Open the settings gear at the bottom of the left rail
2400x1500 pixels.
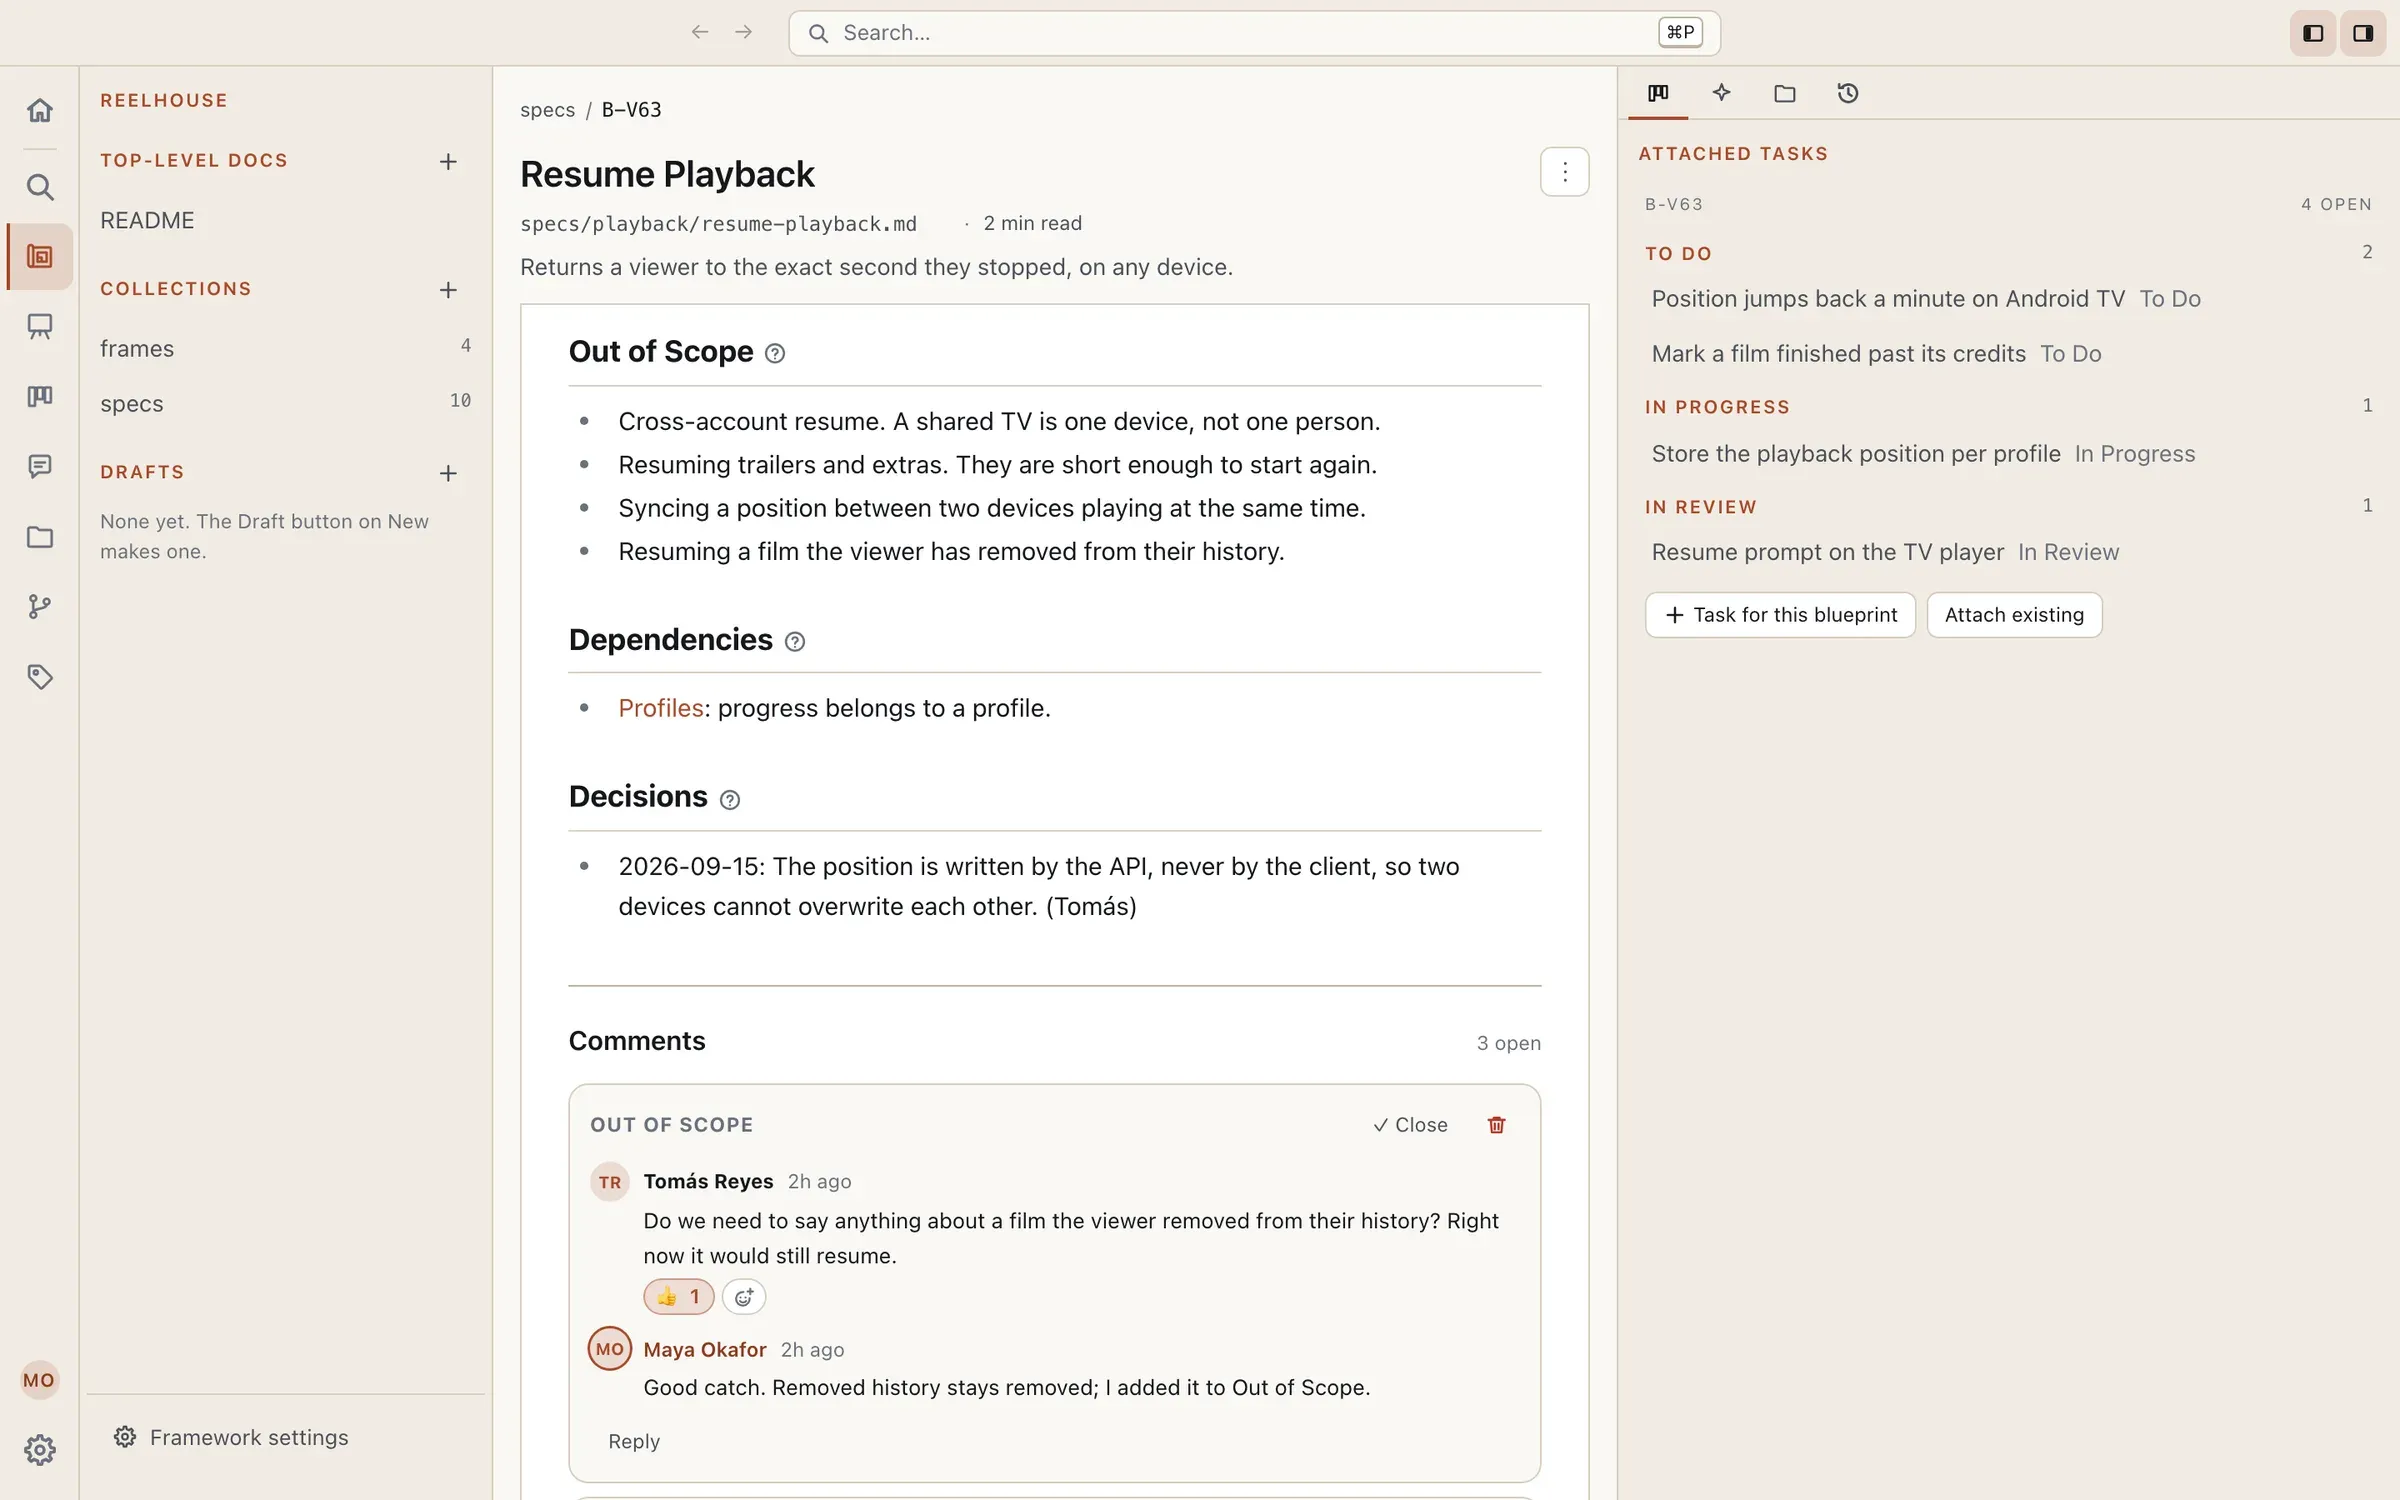tap(40, 1450)
